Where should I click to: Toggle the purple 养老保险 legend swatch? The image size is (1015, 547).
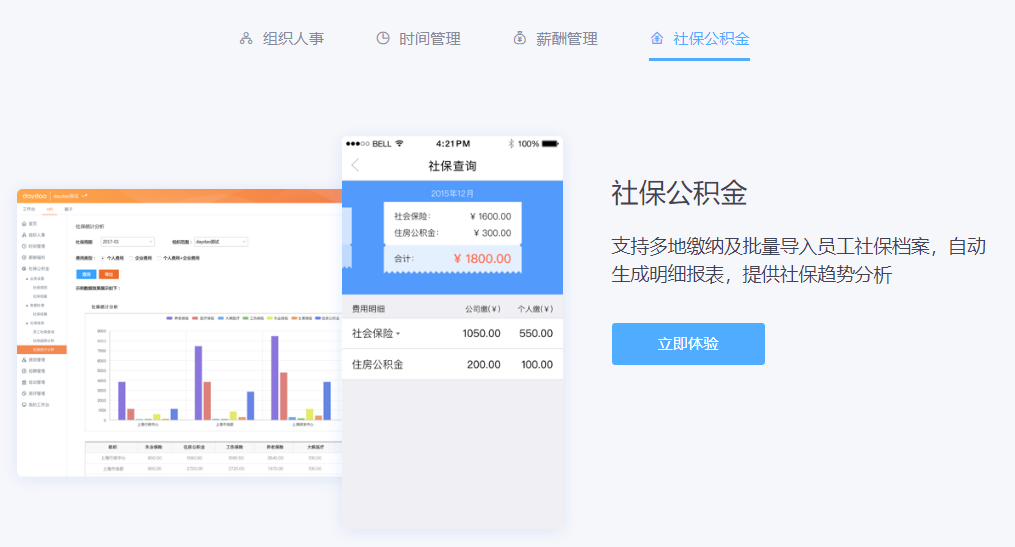(170, 318)
